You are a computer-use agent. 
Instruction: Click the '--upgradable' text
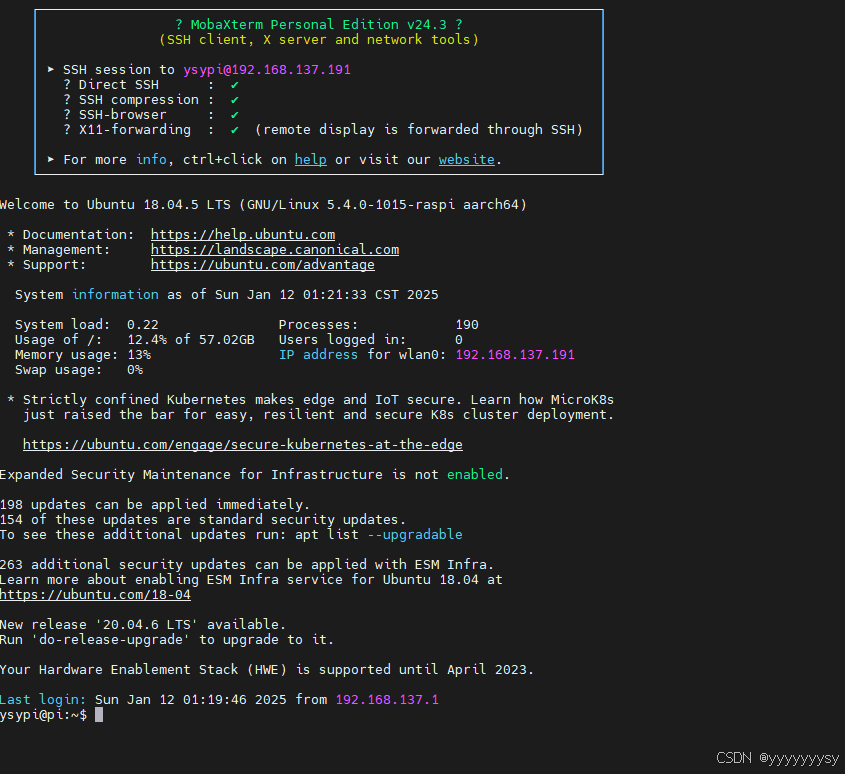415,535
